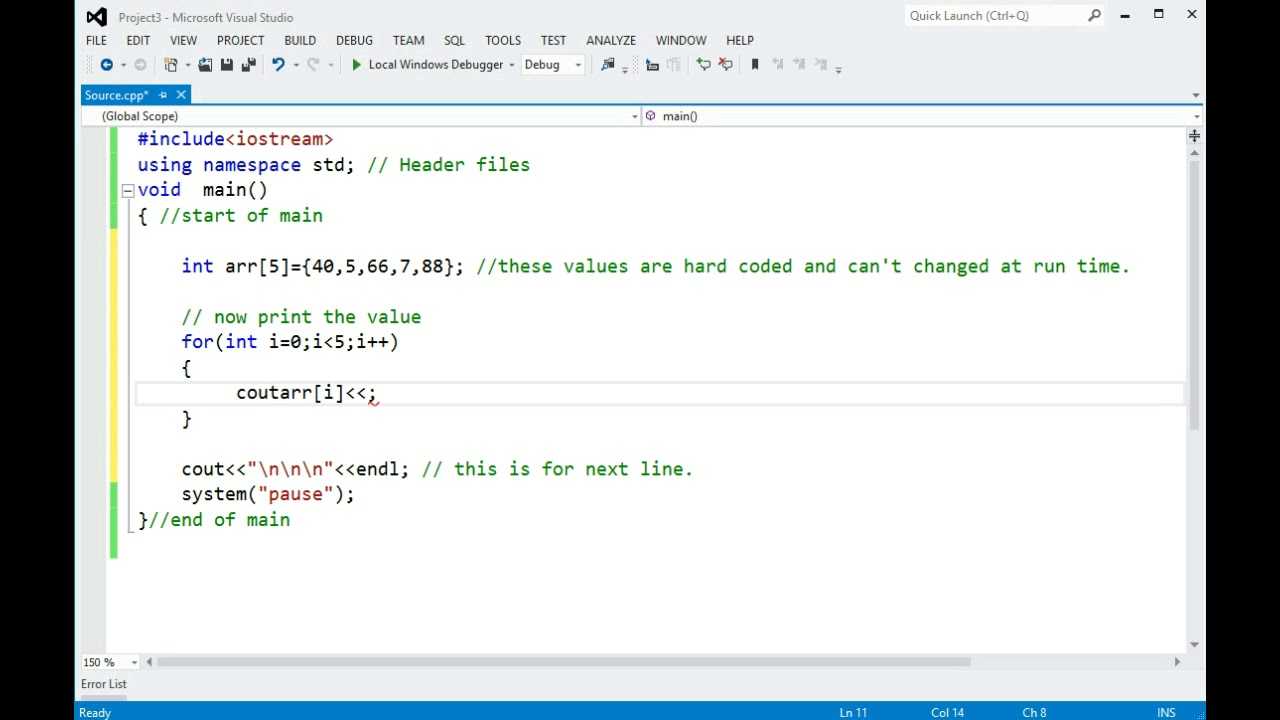Open the Global Scope dropdown

pos(634,117)
